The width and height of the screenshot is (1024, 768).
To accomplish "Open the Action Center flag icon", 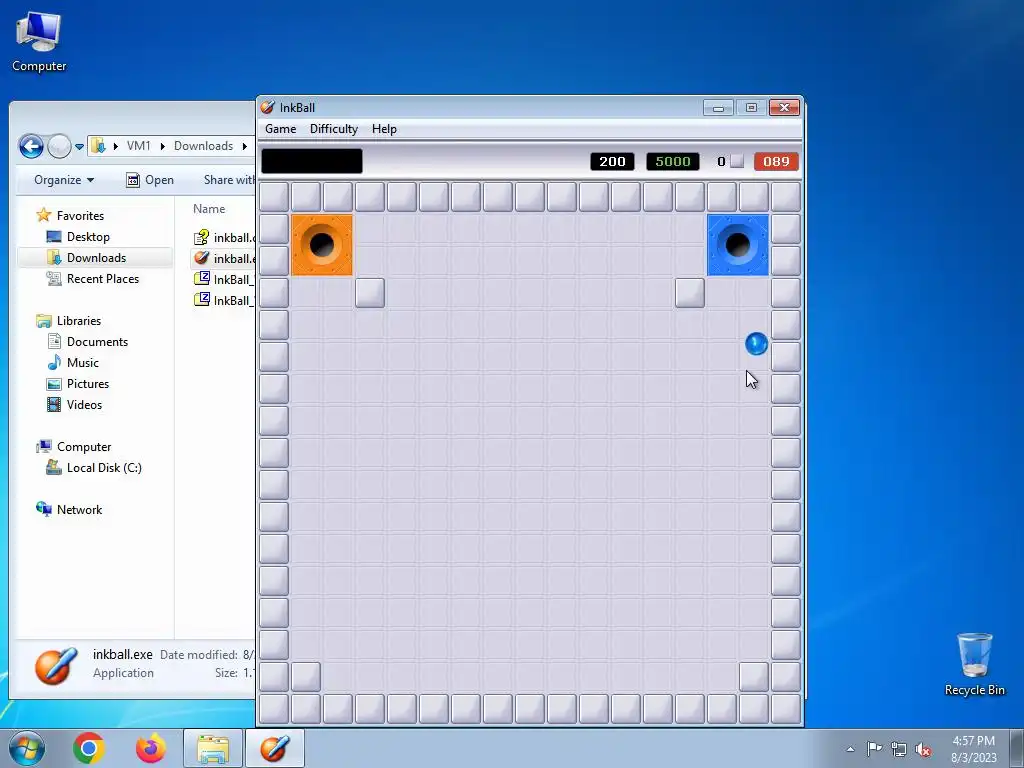I will tap(874, 749).
